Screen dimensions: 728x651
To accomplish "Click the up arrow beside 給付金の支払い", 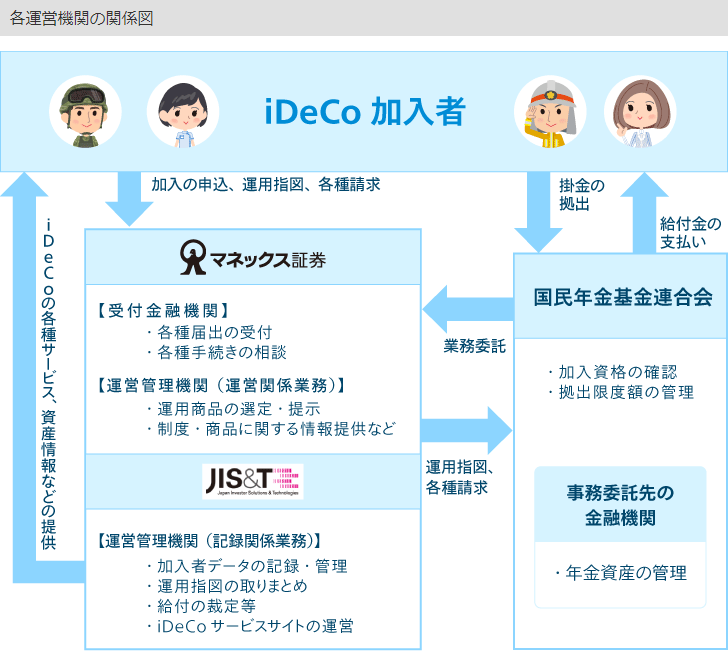I will pyautogui.click(x=644, y=213).
